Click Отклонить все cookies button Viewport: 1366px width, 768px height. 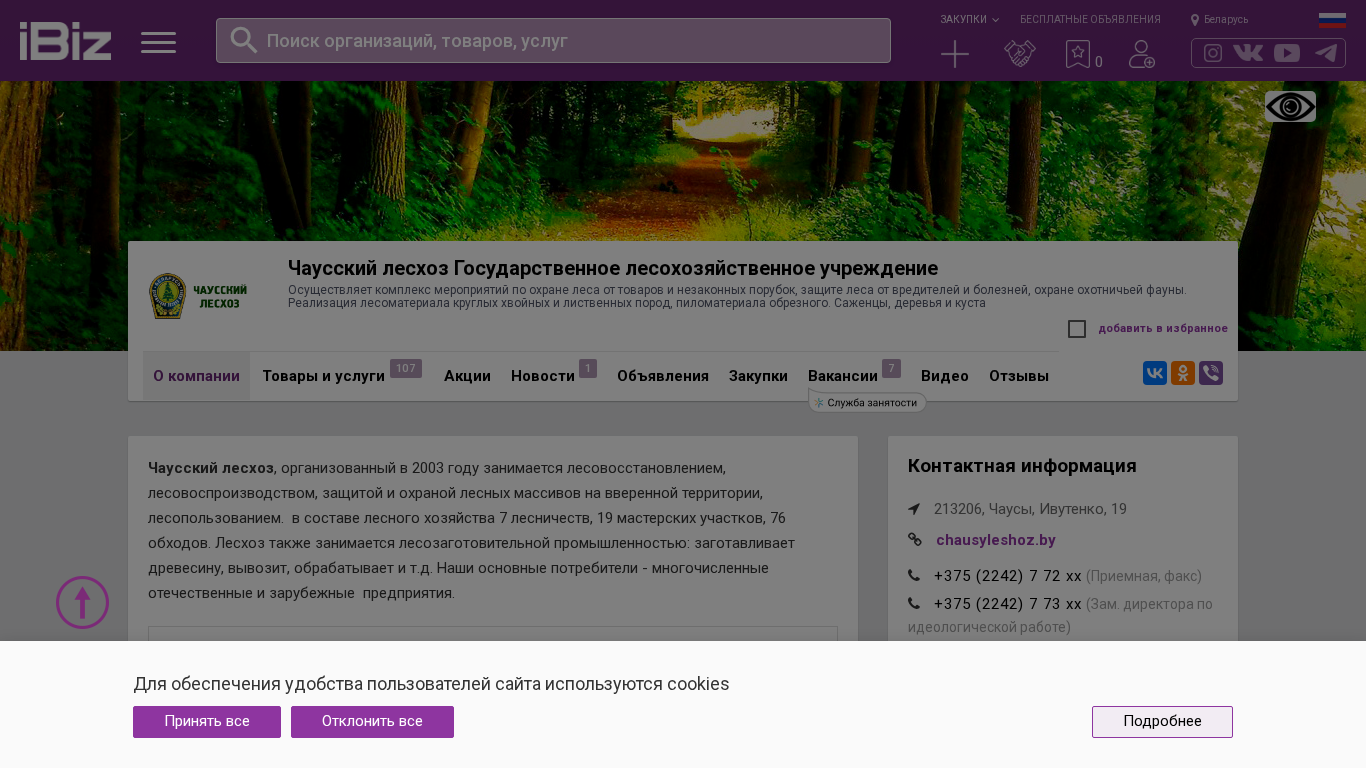click(x=372, y=722)
